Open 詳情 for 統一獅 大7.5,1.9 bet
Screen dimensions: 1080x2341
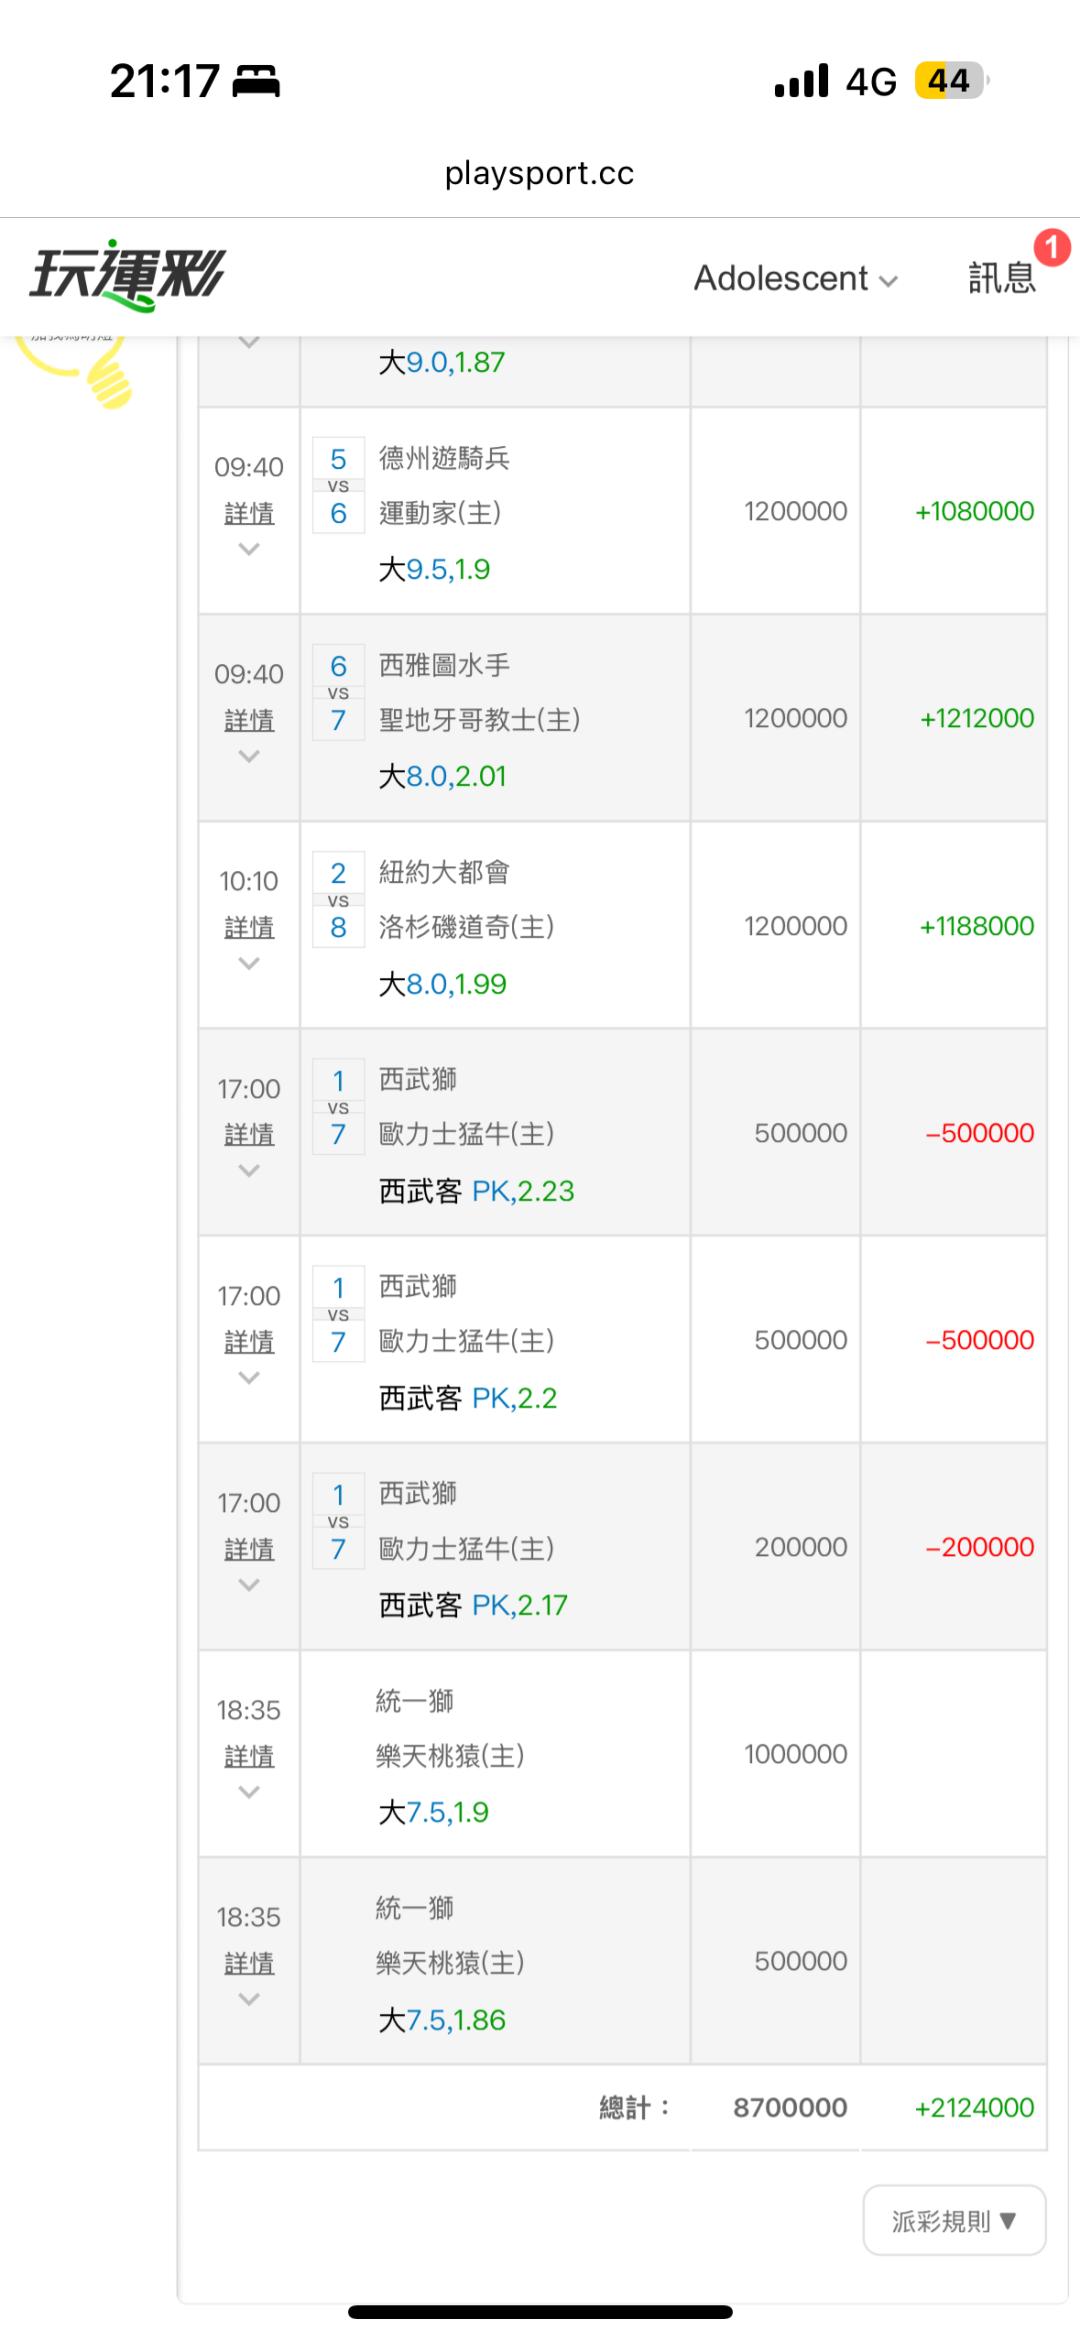pos(249,1757)
